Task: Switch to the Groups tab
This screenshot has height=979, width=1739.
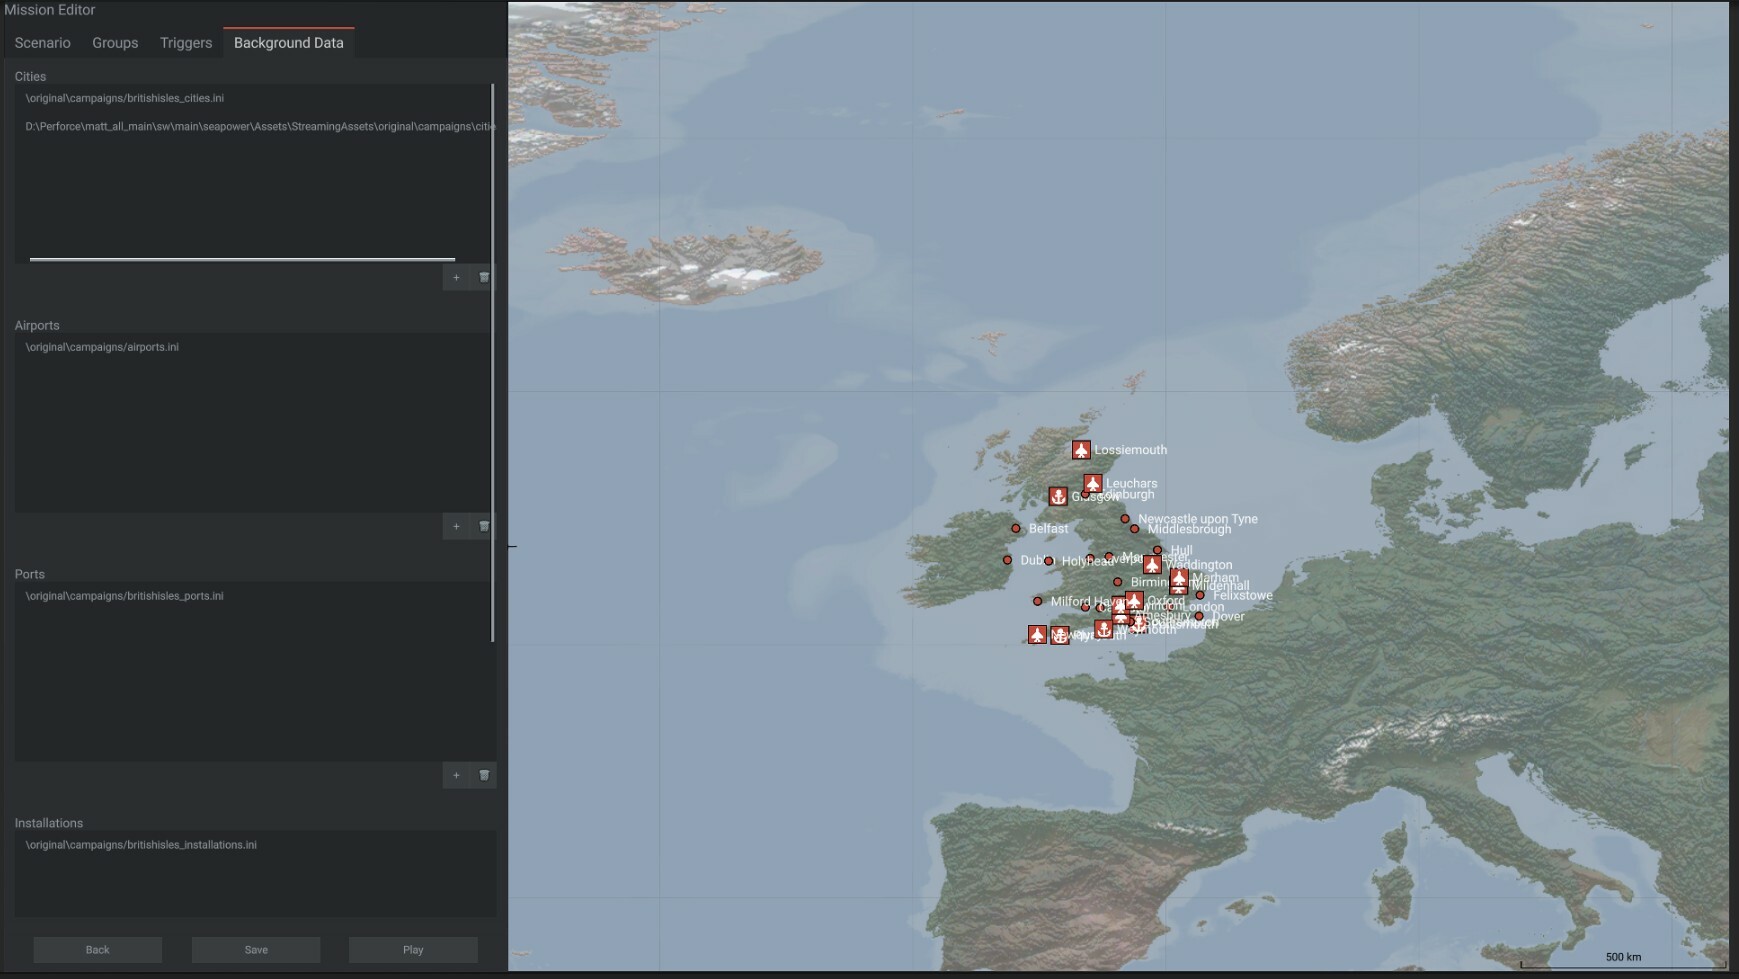Action: [115, 43]
